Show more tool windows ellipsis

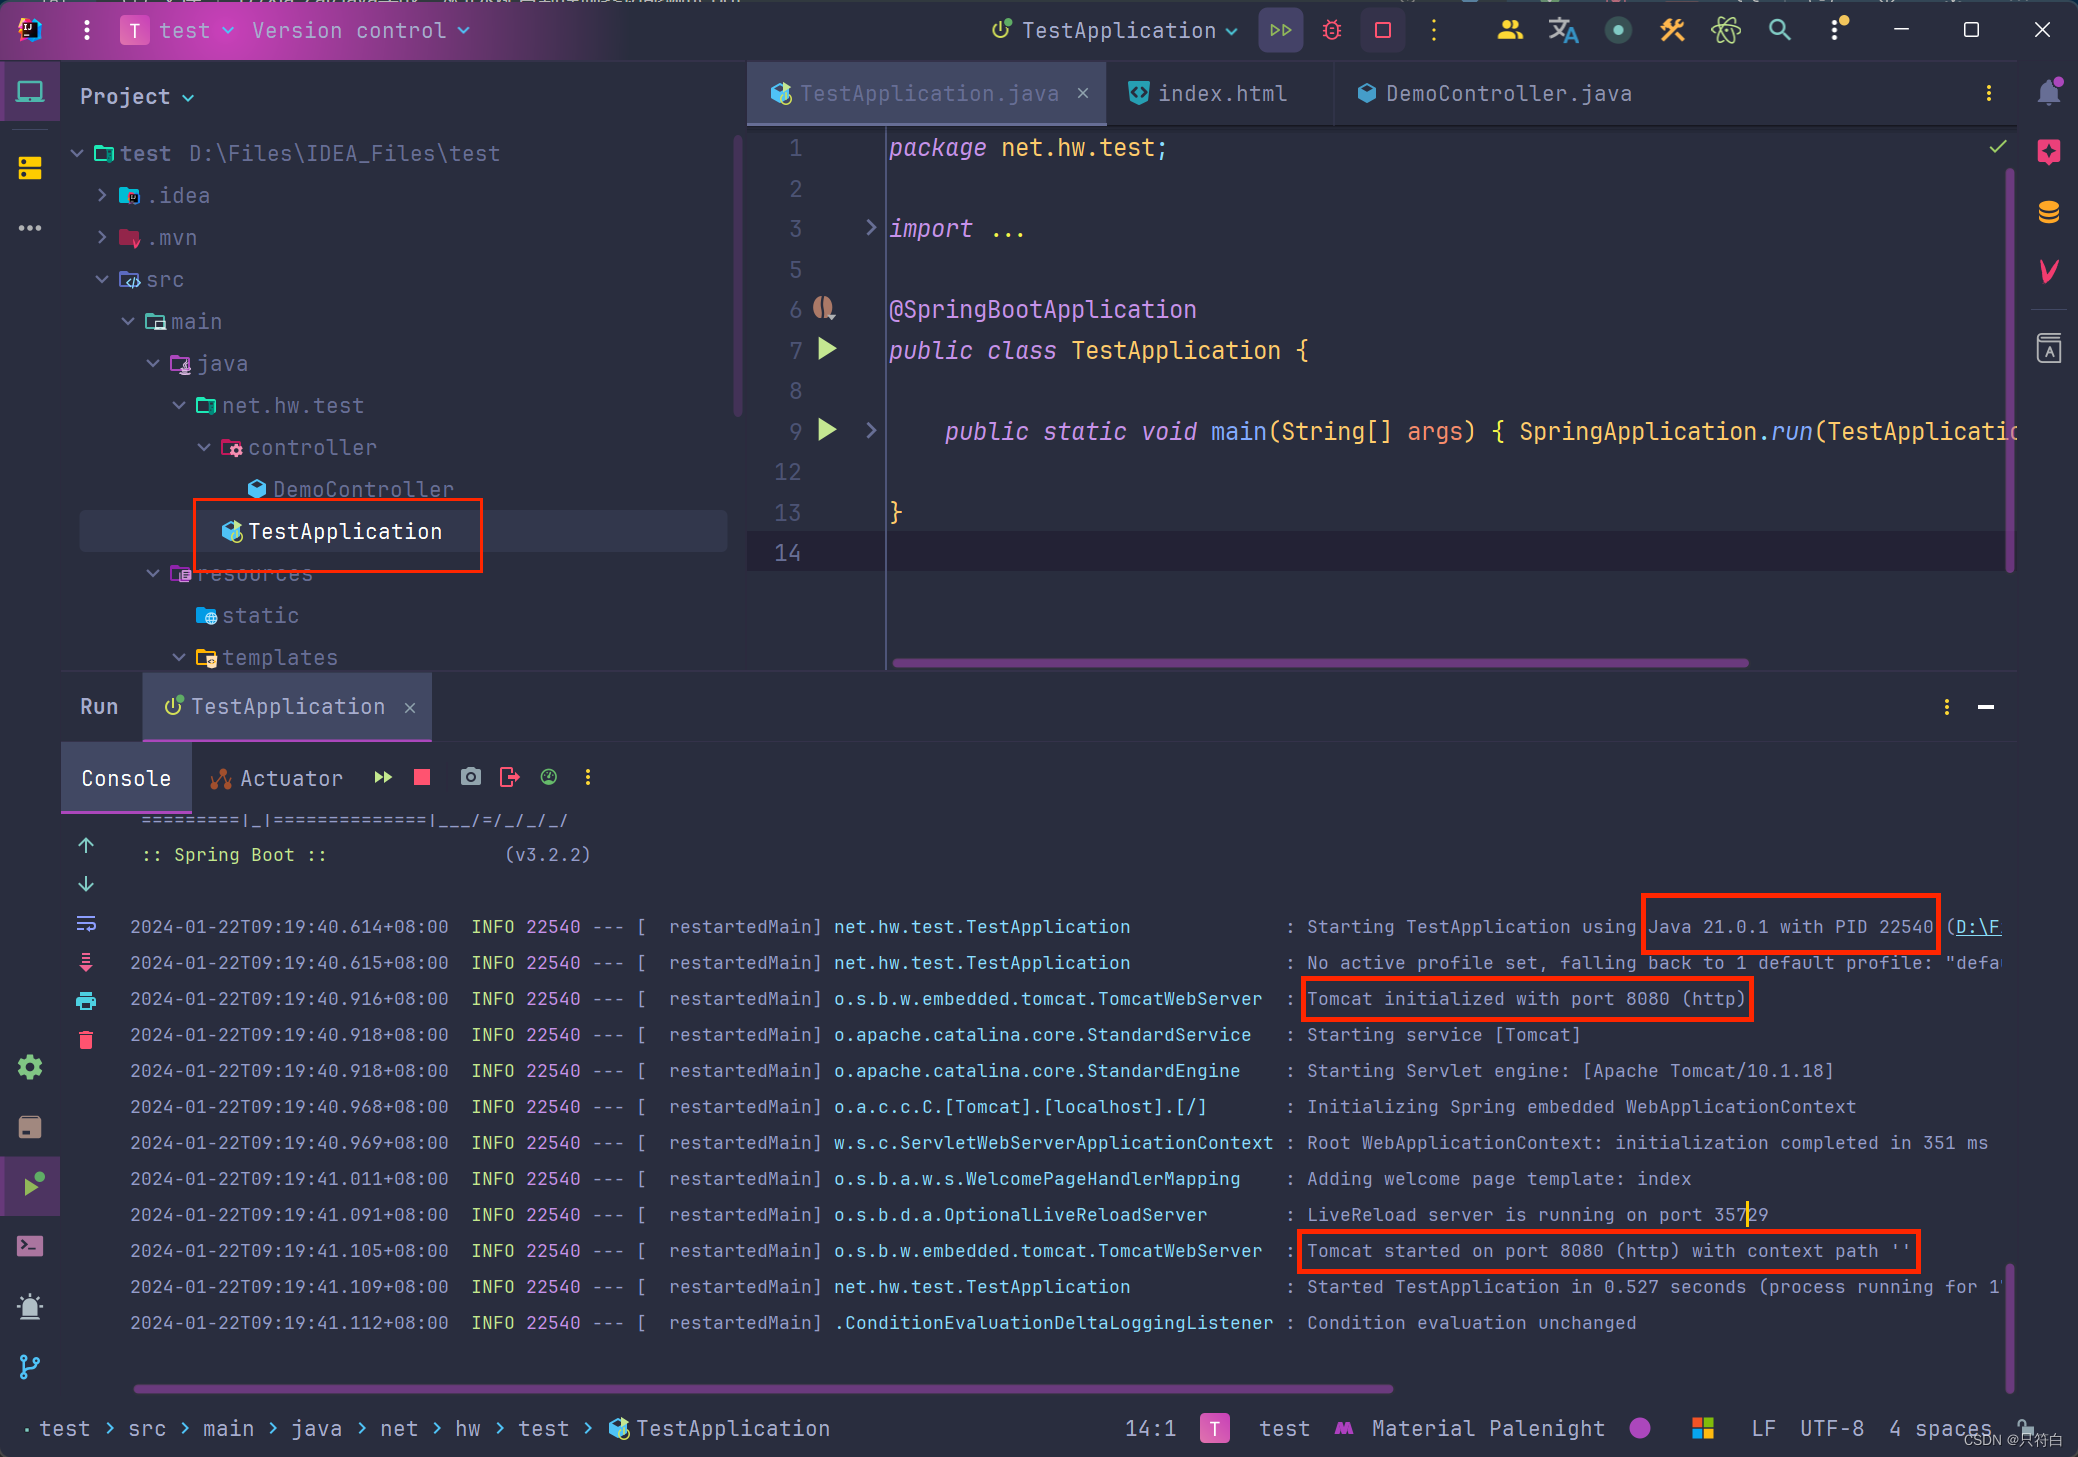[x=30, y=228]
